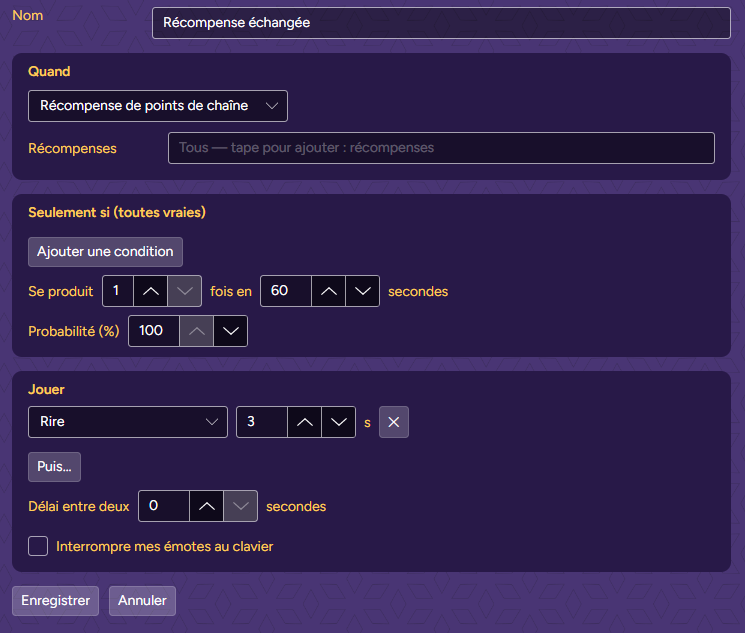Open the Récompense de points de chaîne dropdown

[x=158, y=106]
